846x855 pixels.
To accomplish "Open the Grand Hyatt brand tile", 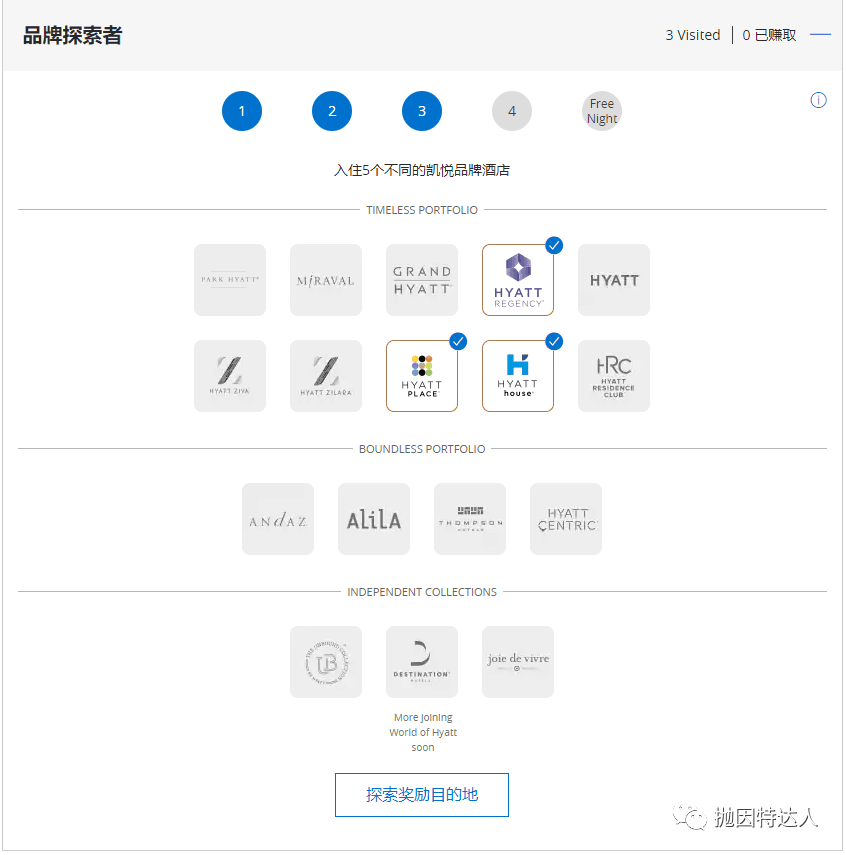I will click(422, 280).
